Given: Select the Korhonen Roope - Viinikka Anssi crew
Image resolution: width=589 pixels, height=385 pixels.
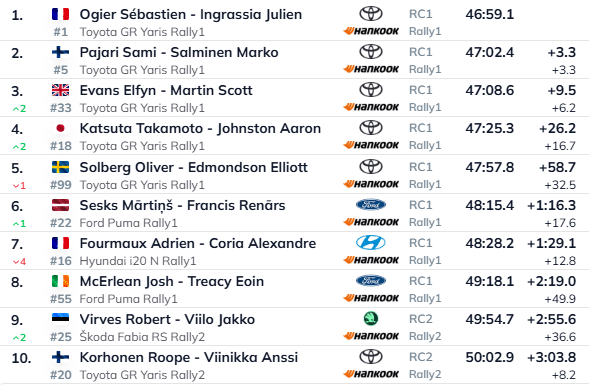Looking at the screenshot, I should tap(189, 357).
